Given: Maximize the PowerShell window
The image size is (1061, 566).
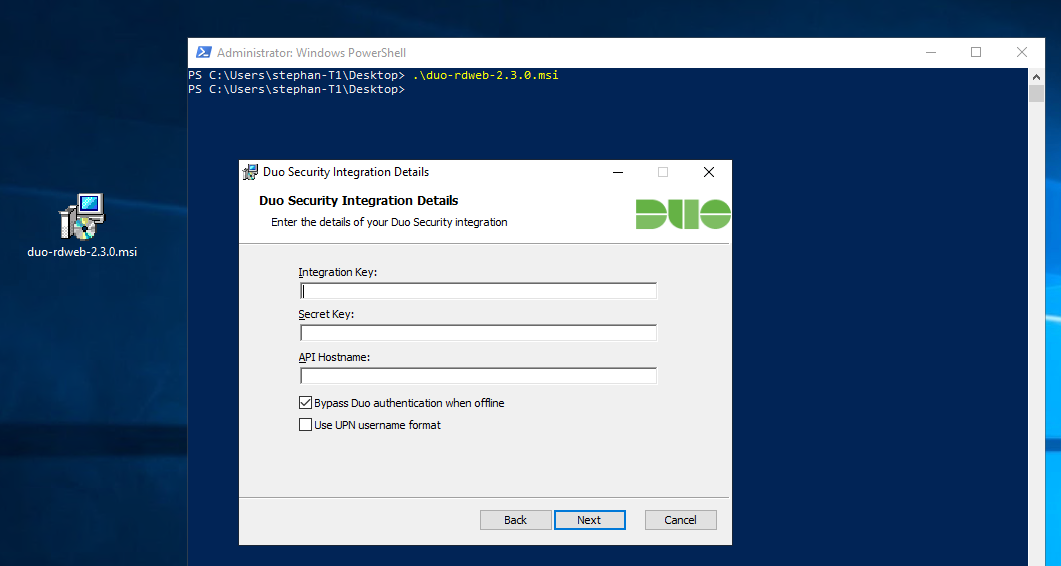Looking at the screenshot, I should coord(976,52).
